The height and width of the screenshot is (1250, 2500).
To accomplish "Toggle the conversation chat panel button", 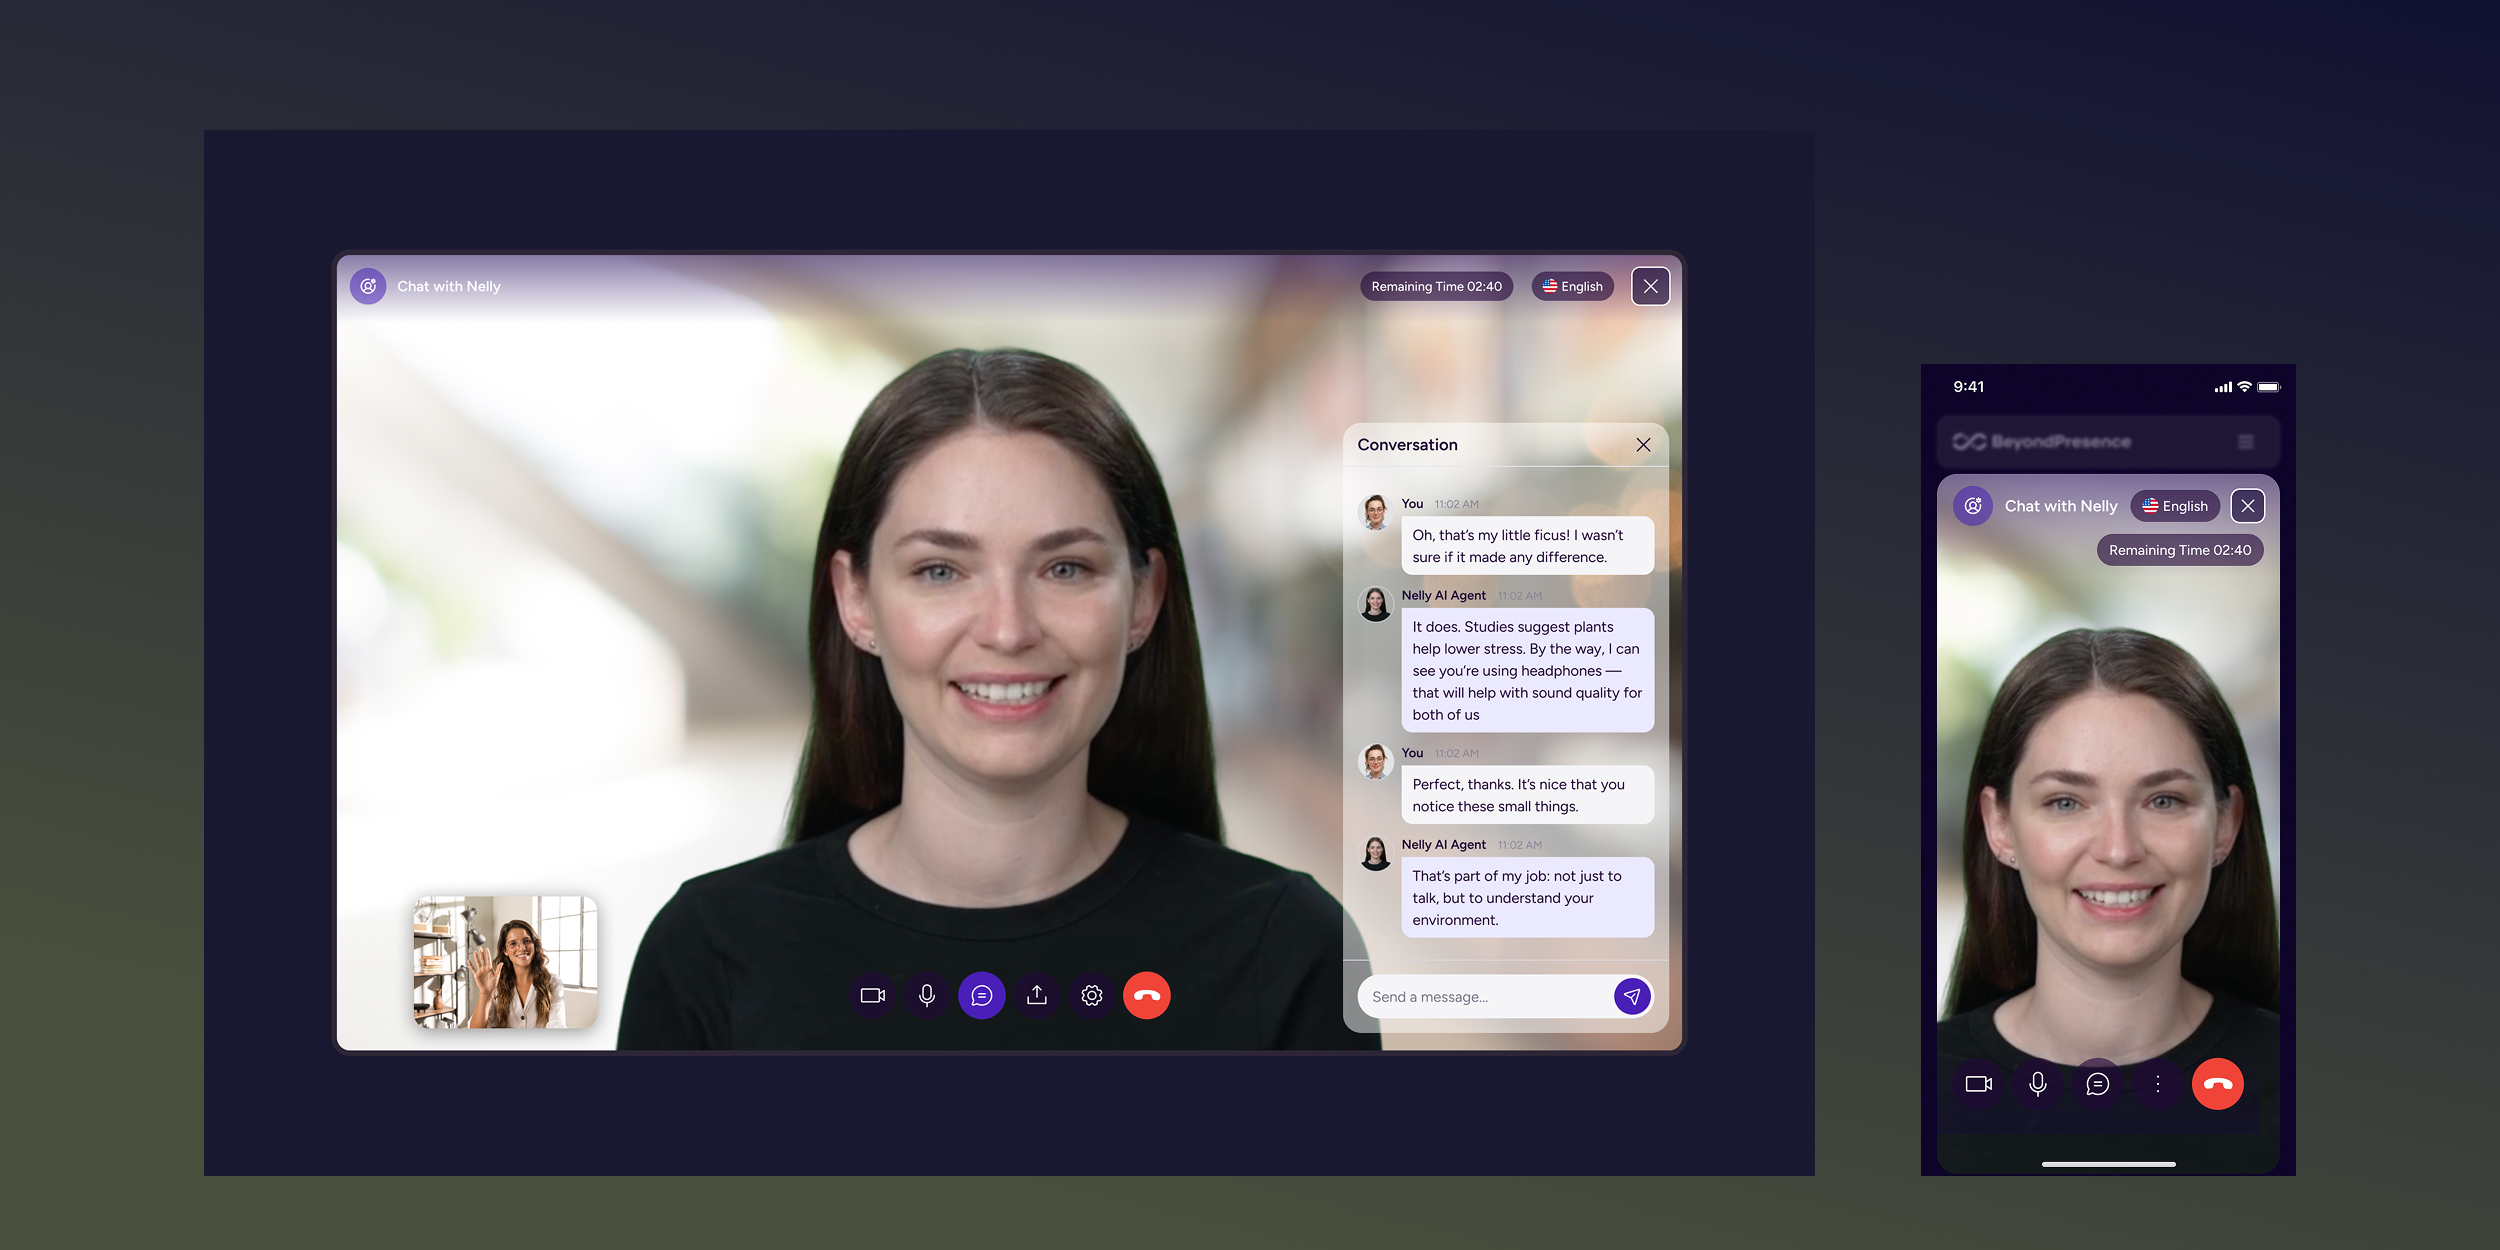I will [982, 995].
